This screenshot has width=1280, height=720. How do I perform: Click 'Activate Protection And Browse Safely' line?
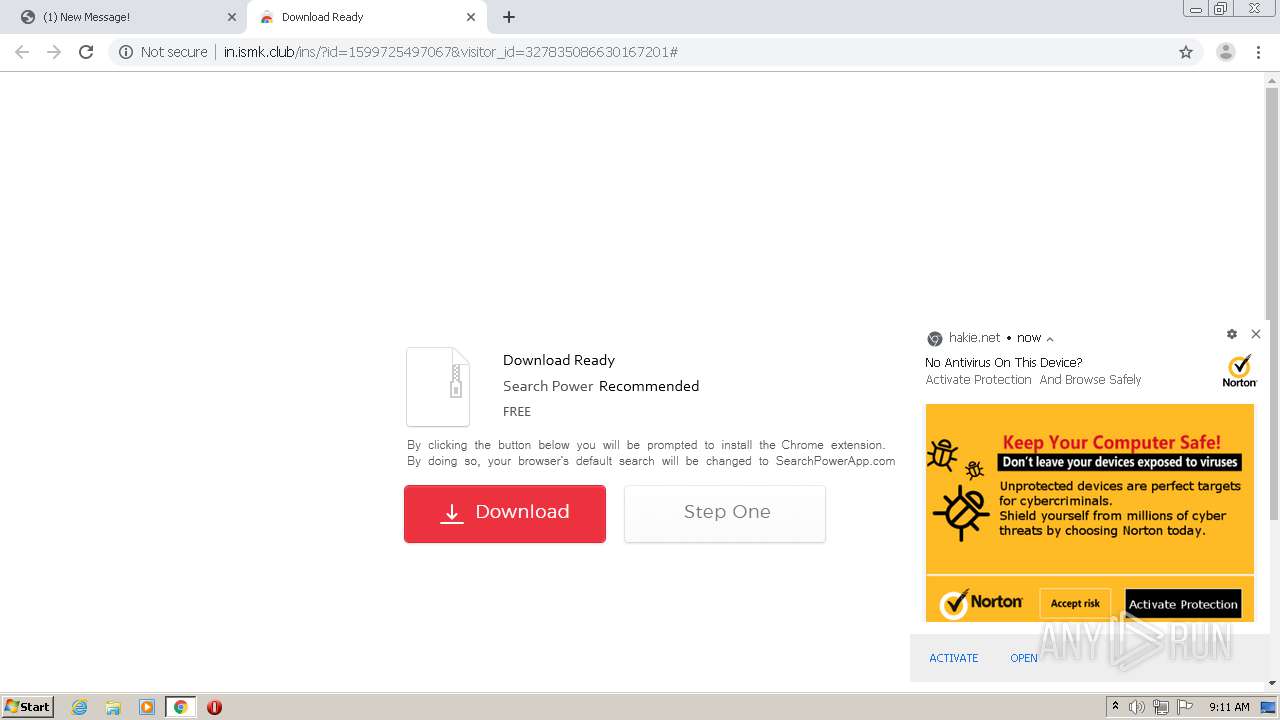point(1033,380)
